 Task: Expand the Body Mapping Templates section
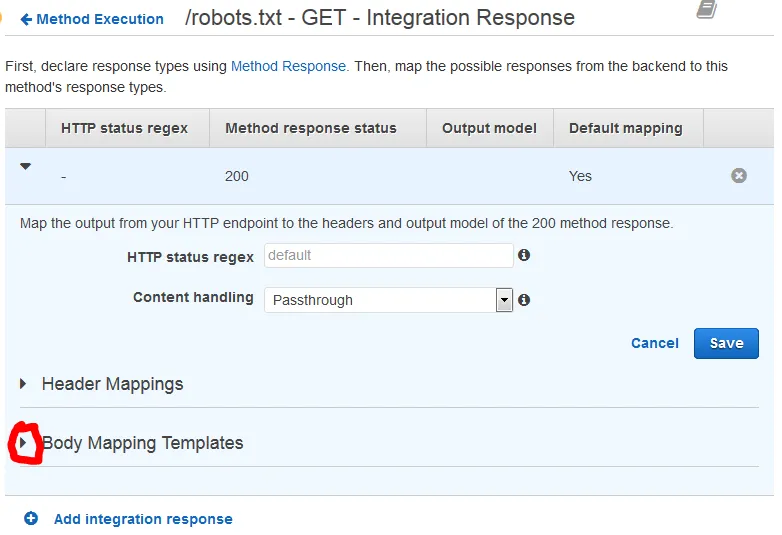tap(24, 442)
